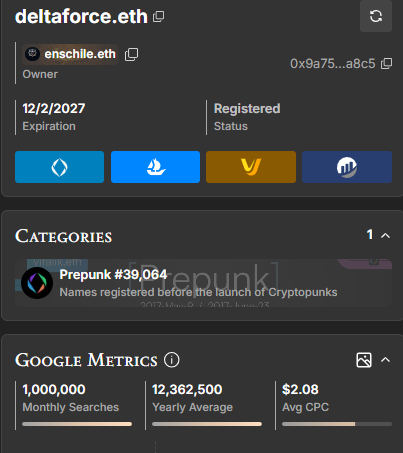This screenshot has height=453, width=403.
Task: Click the Prepunk category description text
Action: tap(198, 292)
